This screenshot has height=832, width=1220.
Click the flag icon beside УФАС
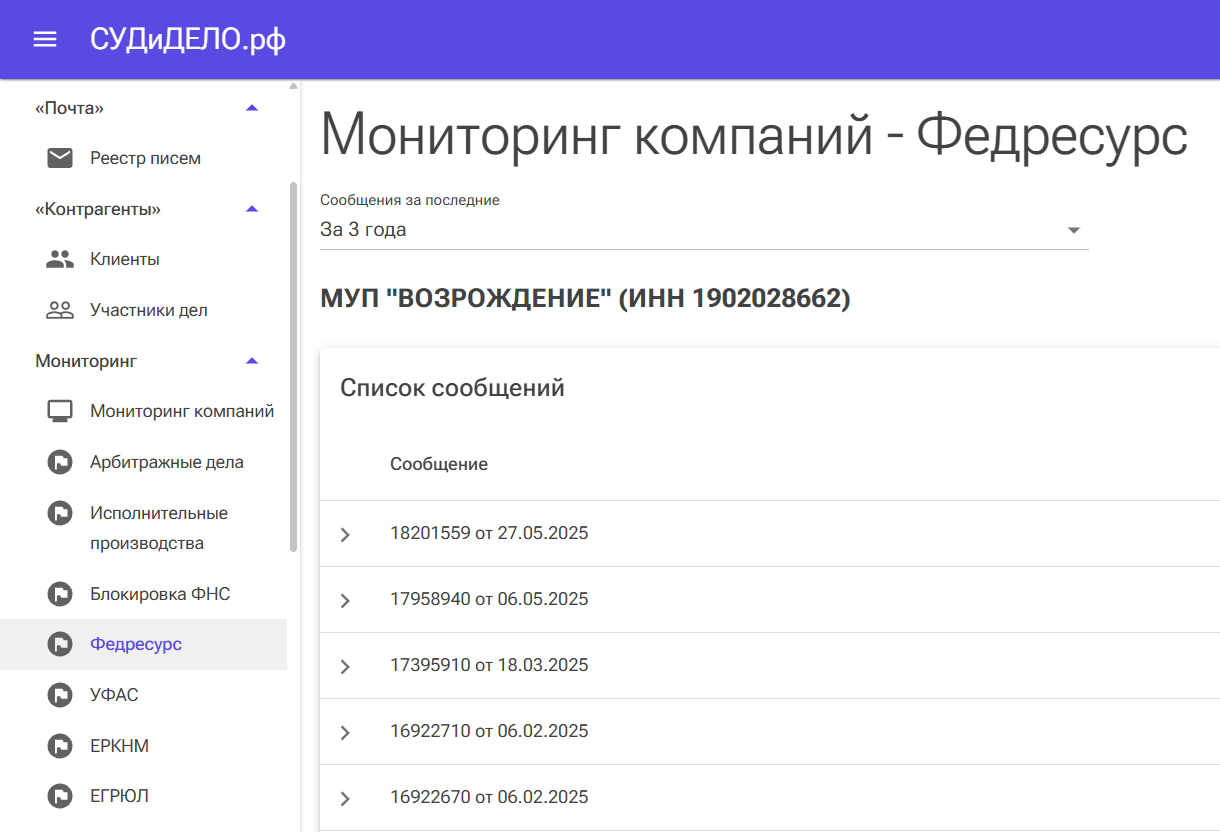(x=60, y=695)
